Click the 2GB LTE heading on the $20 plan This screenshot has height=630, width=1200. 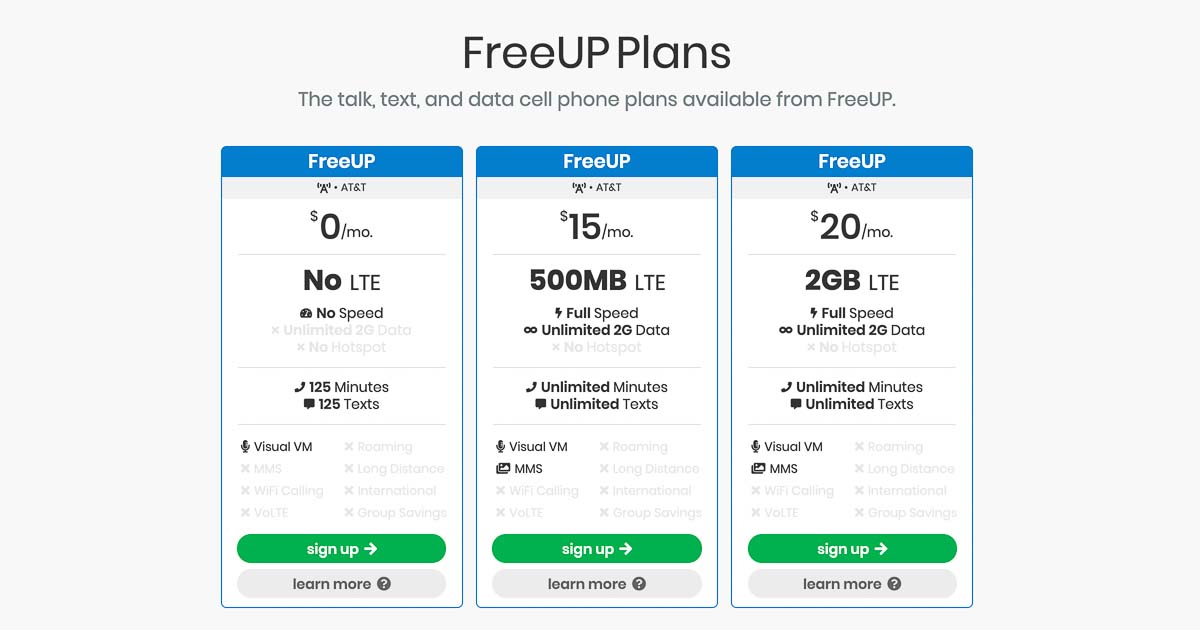(851, 281)
